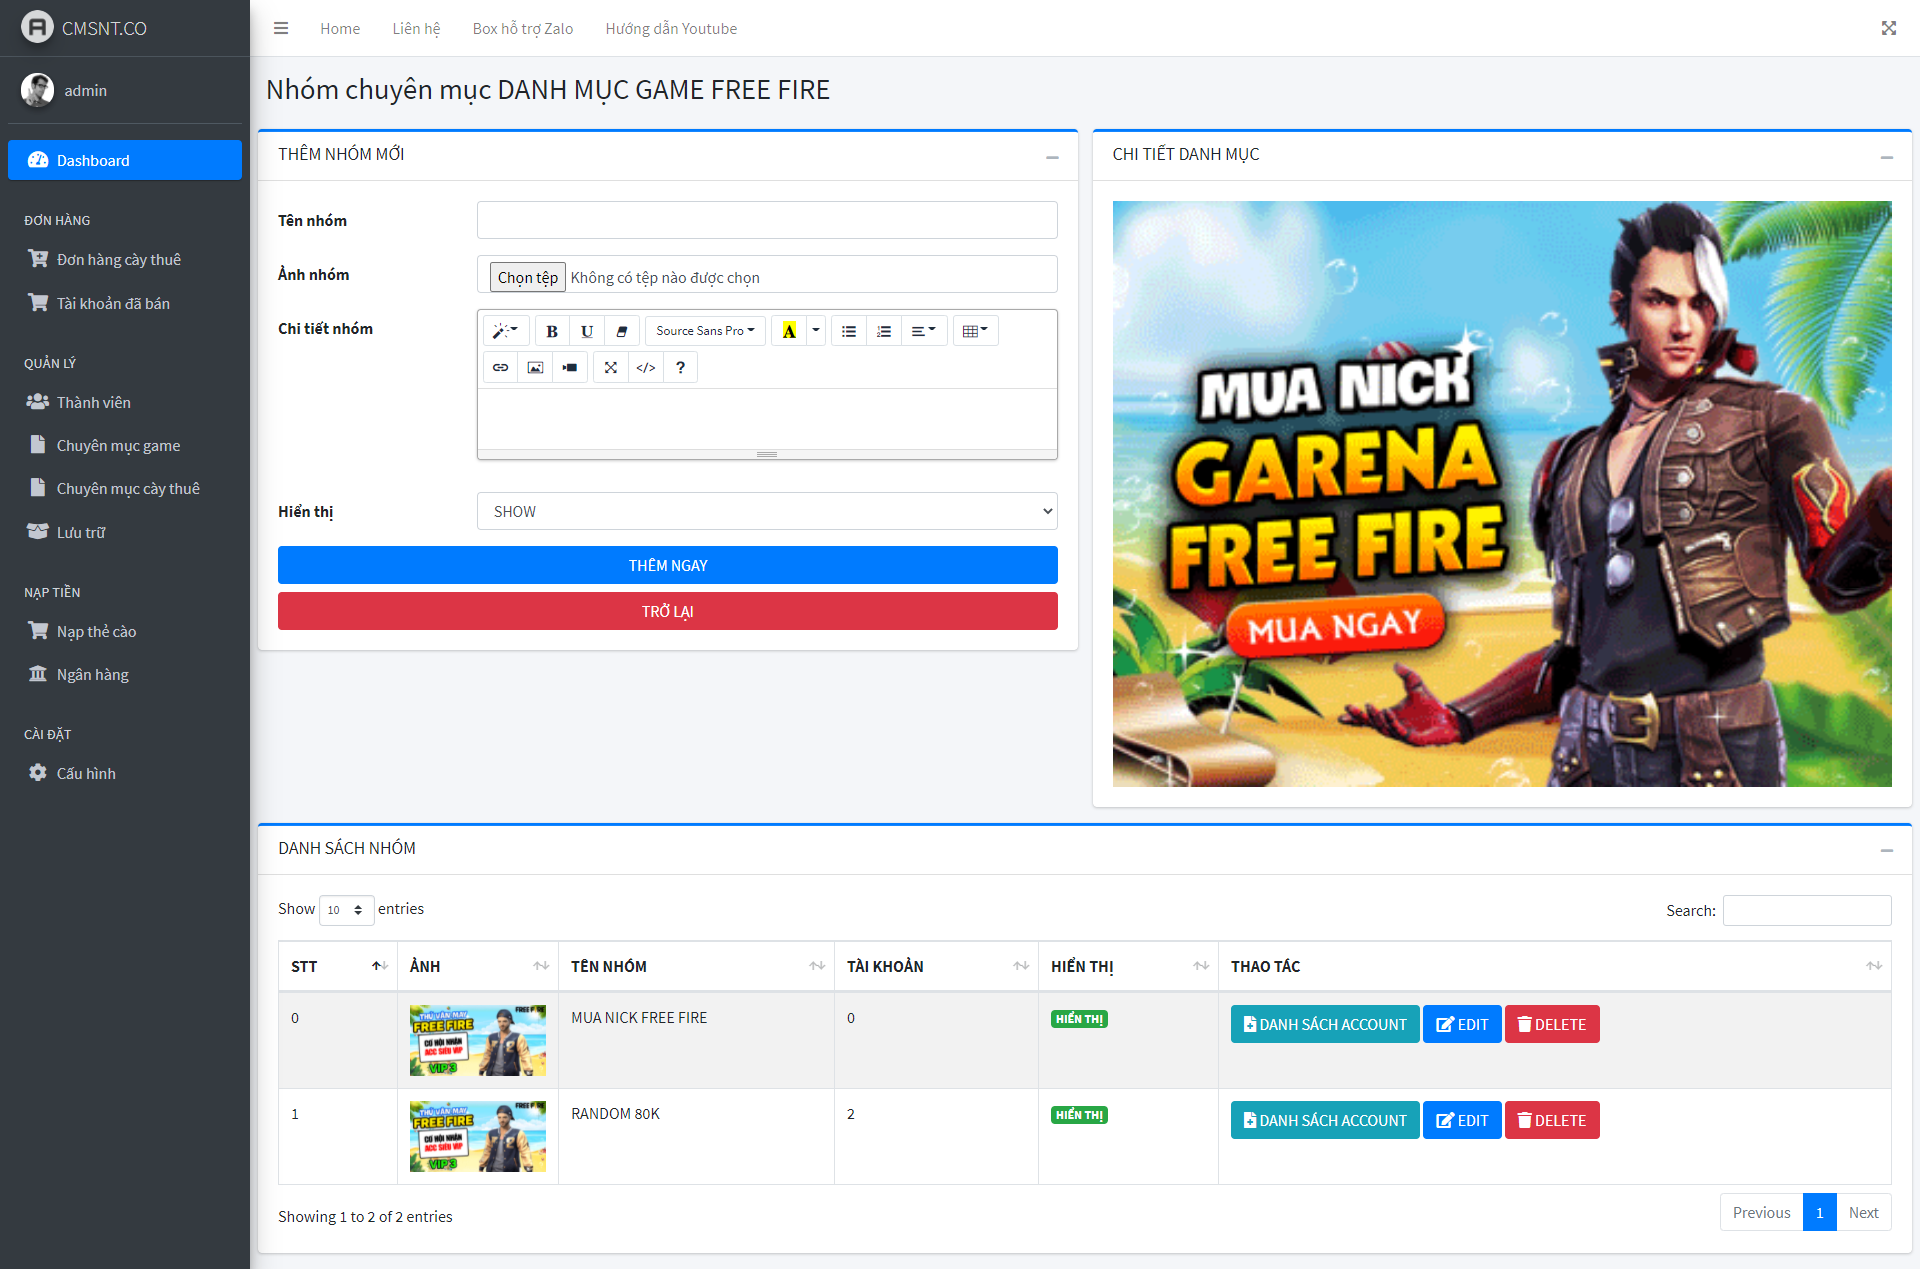This screenshot has height=1269, width=1920.
Task: Click the eraser remove-format icon
Action: click(621, 331)
